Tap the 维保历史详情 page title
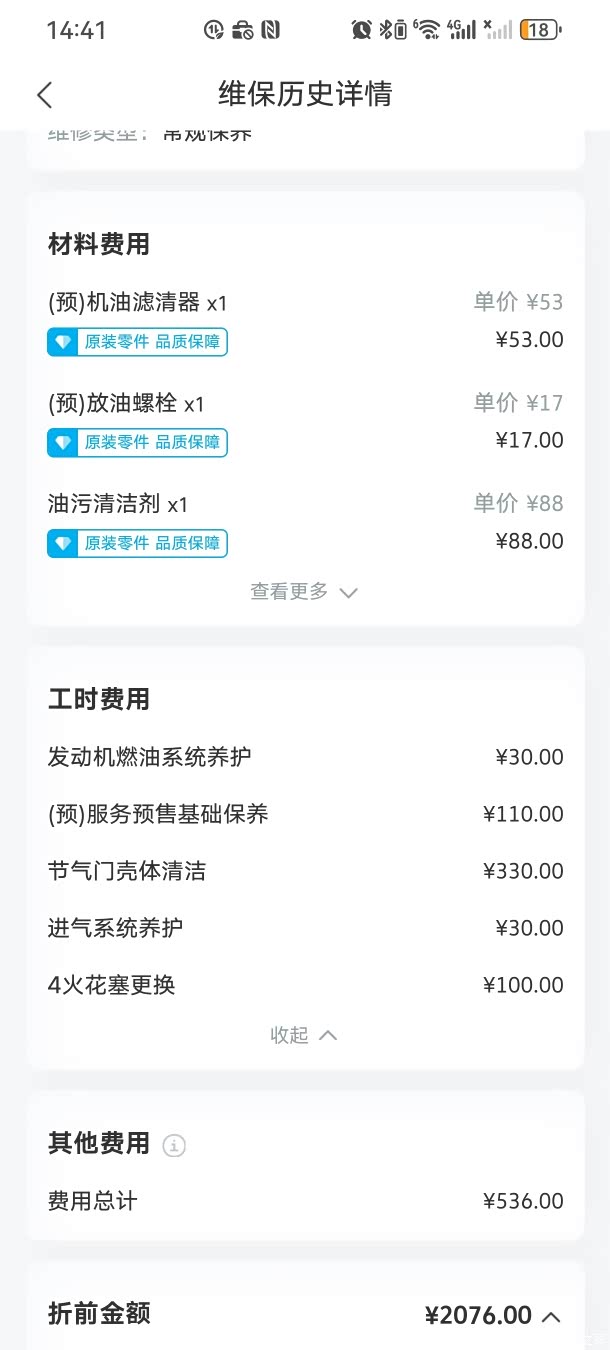The image size is (610, 1350). (x=305, y=94)
